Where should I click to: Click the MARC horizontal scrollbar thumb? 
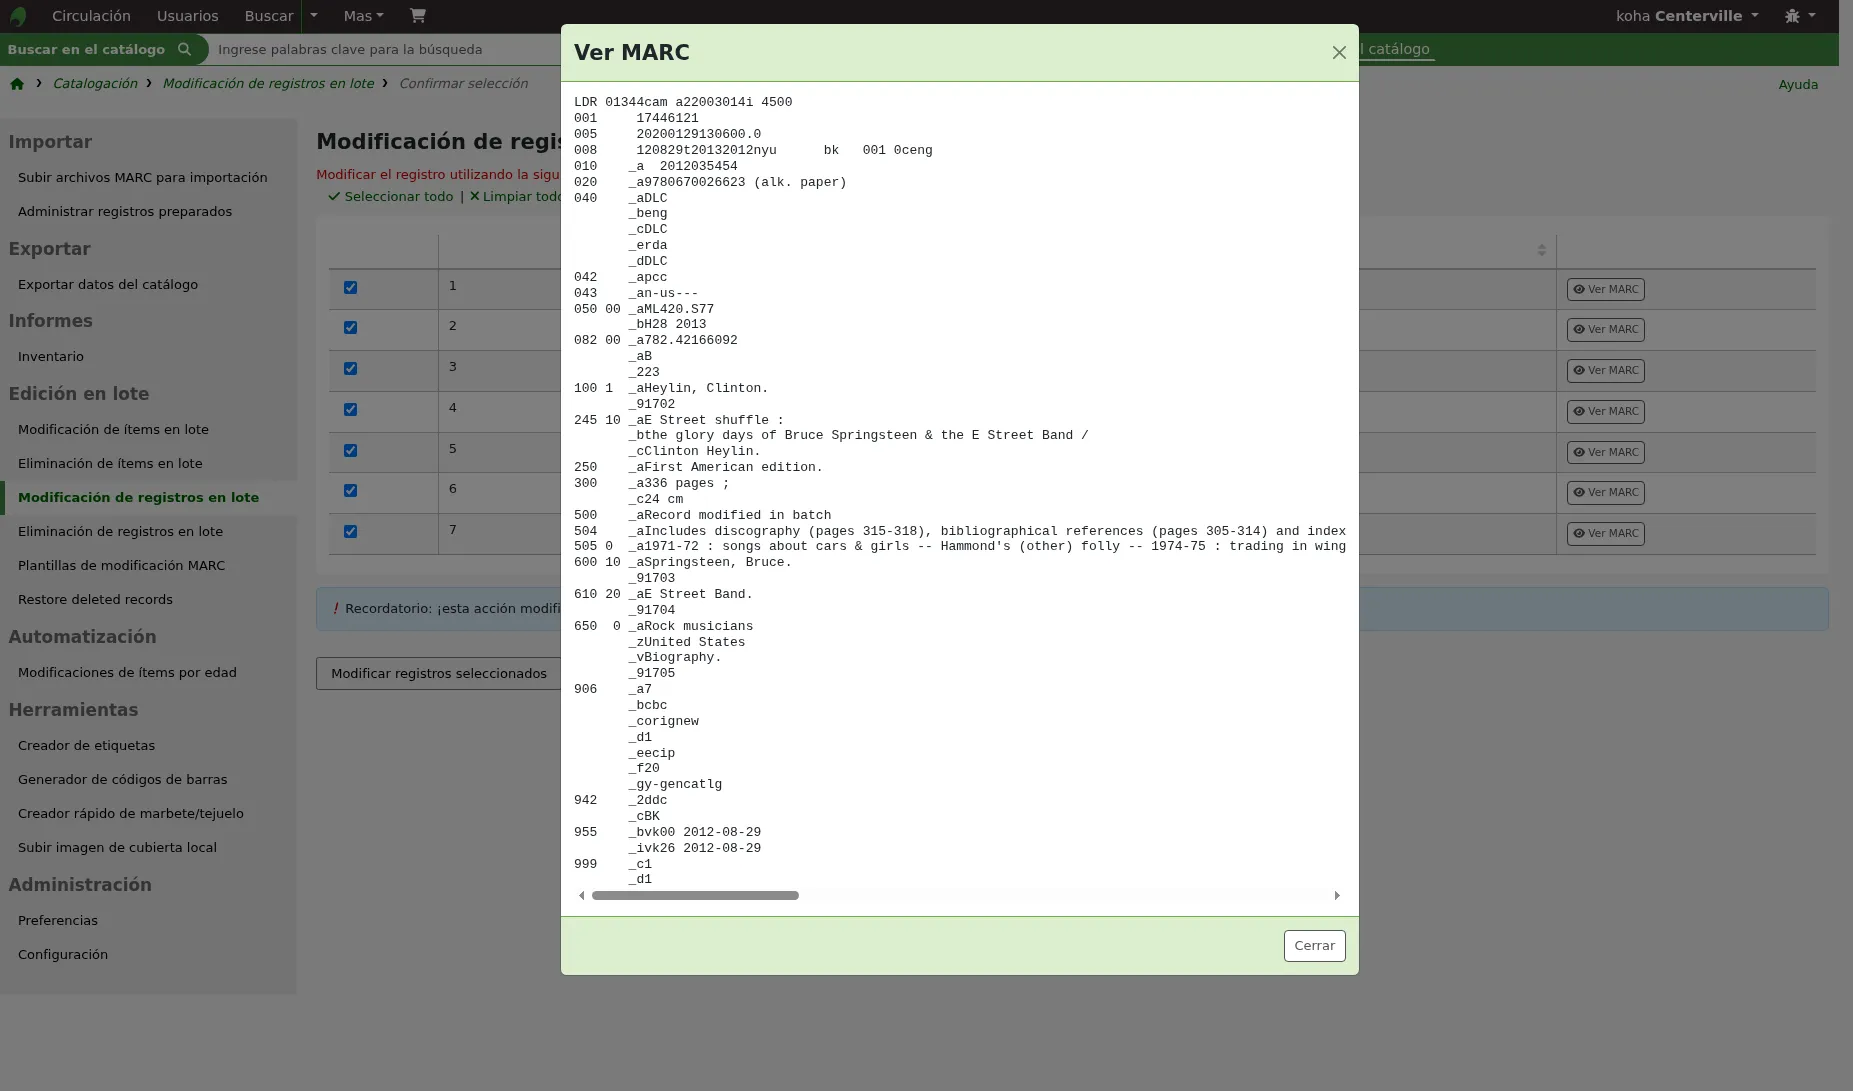(x=695, y=896)
